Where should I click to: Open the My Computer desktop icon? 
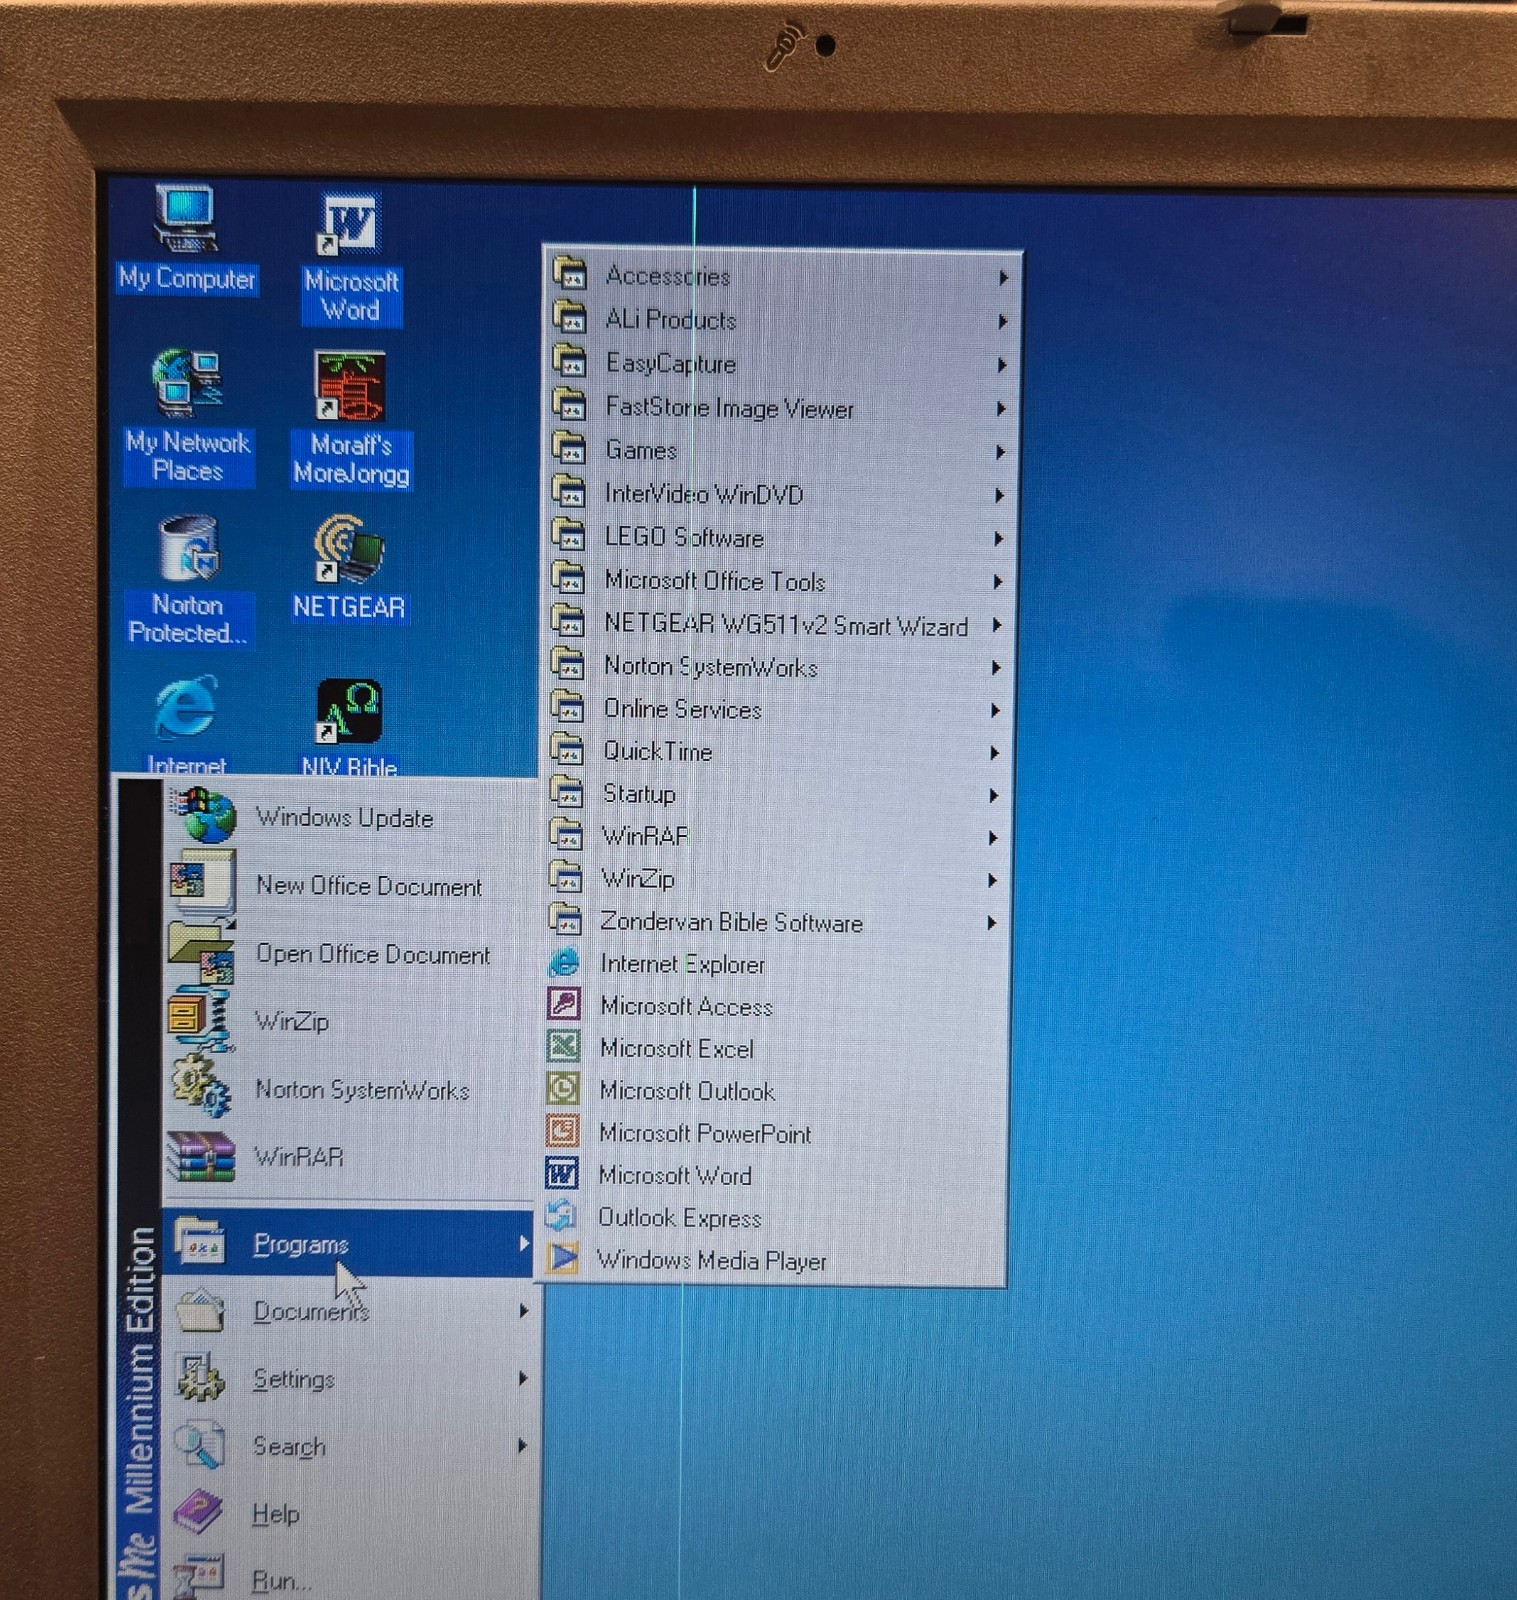coord(187,238)
